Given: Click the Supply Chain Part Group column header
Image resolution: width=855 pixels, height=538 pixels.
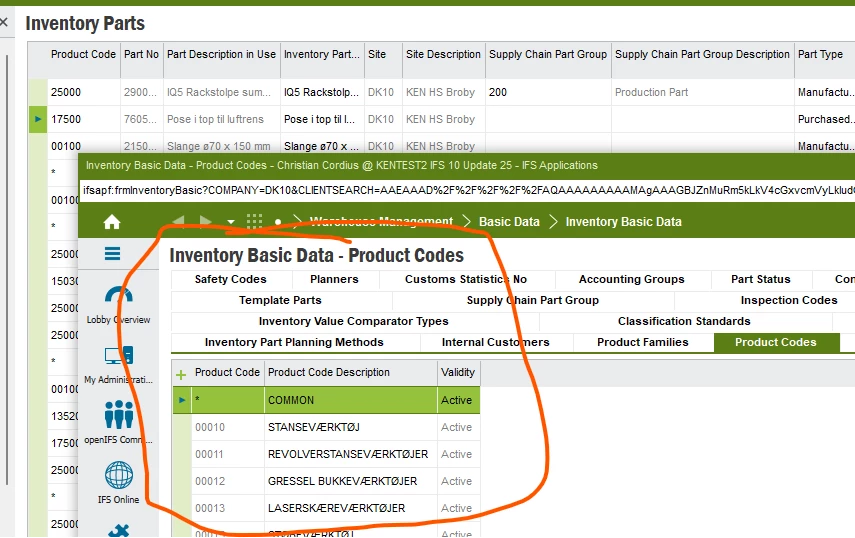Looking at the screenshot, I should click(548, 55).
